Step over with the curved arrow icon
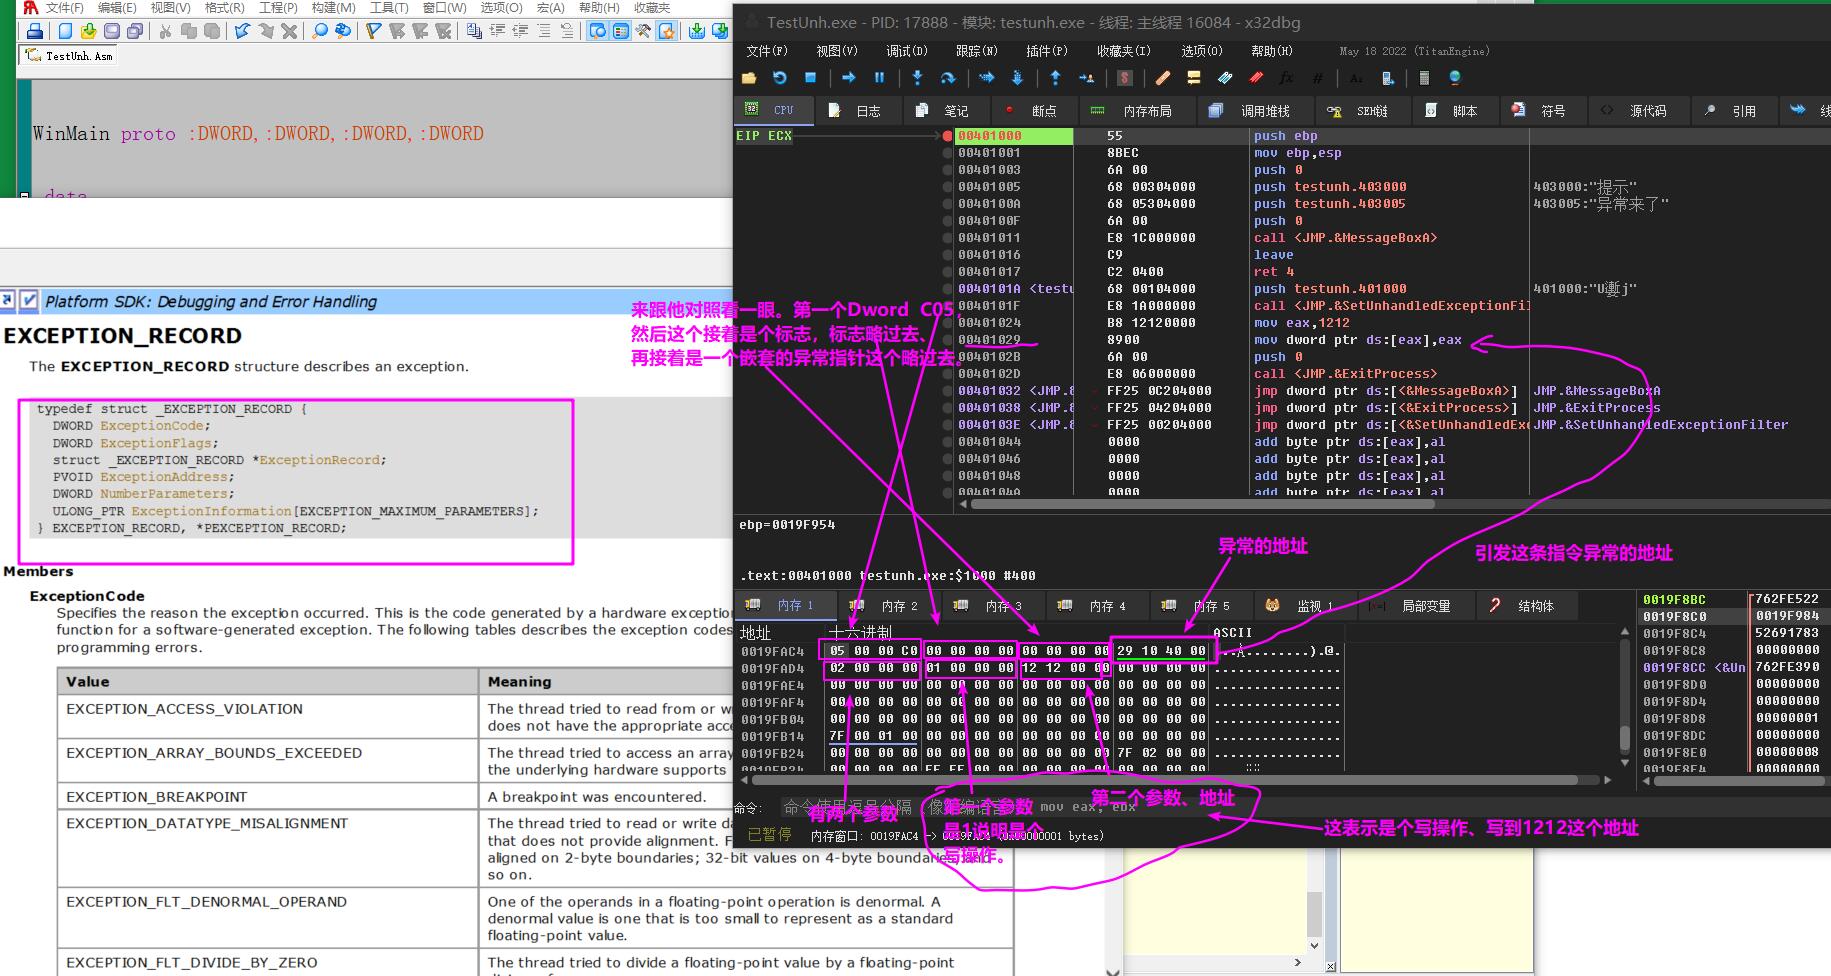The width and height of the screenshot is (1831, 976). [948, 78]
